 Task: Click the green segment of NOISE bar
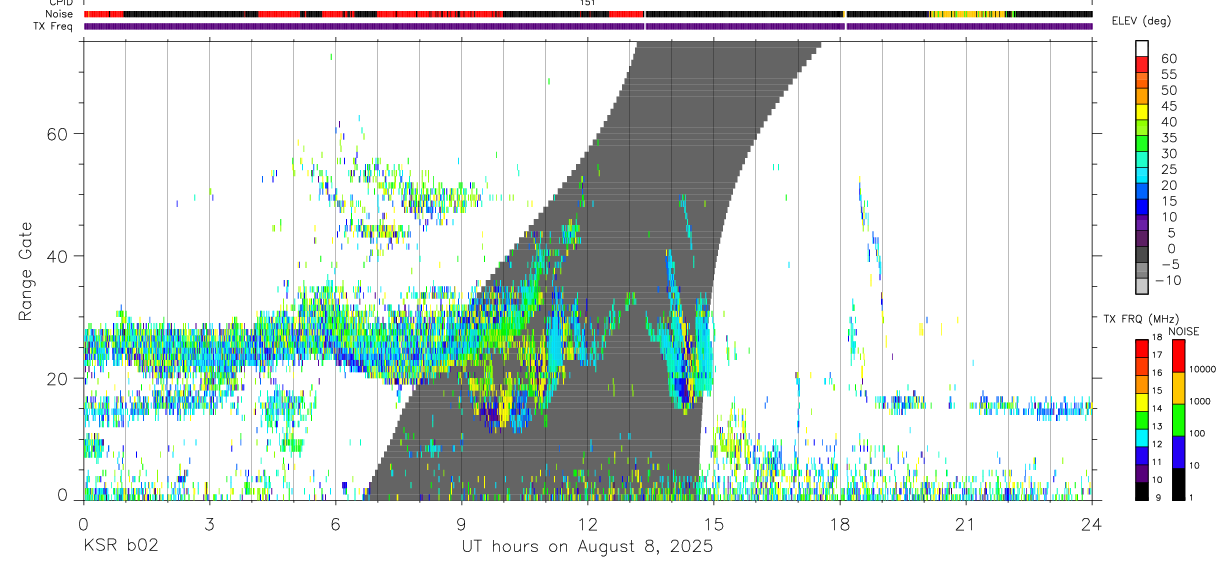pos(1178,420)
